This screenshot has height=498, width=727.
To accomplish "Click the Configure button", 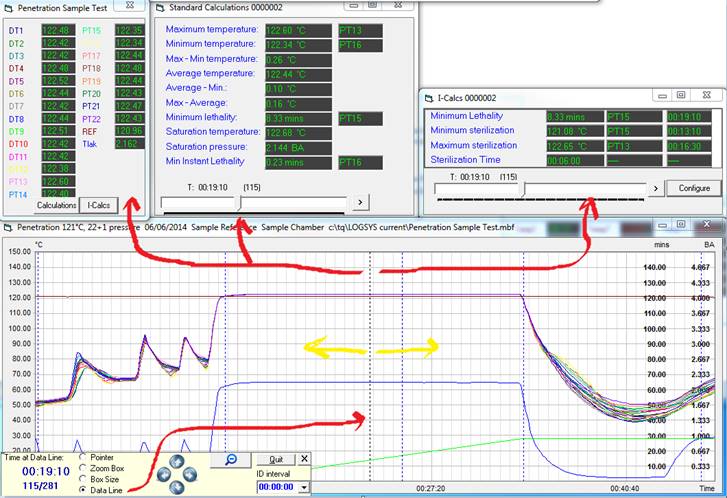I will point(694,188).
